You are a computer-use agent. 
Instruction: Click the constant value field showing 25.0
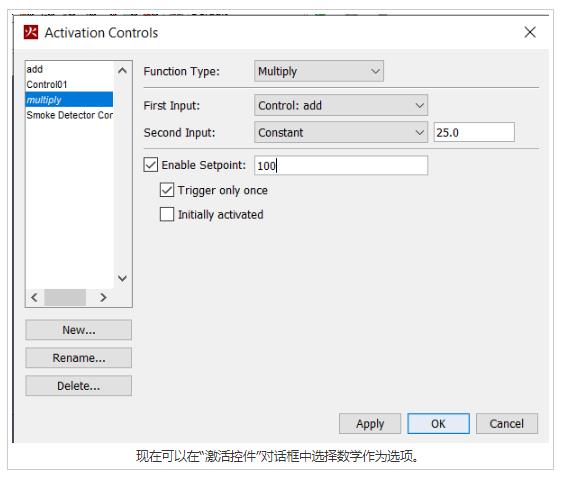(474, 132)
